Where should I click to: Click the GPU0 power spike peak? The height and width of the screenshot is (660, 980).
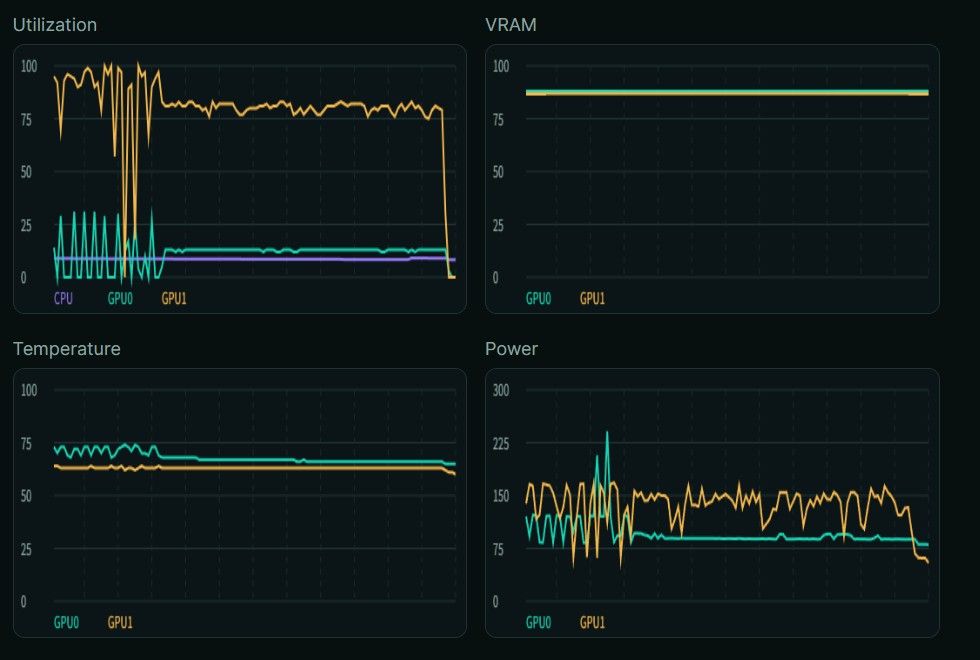pos(607,433)
